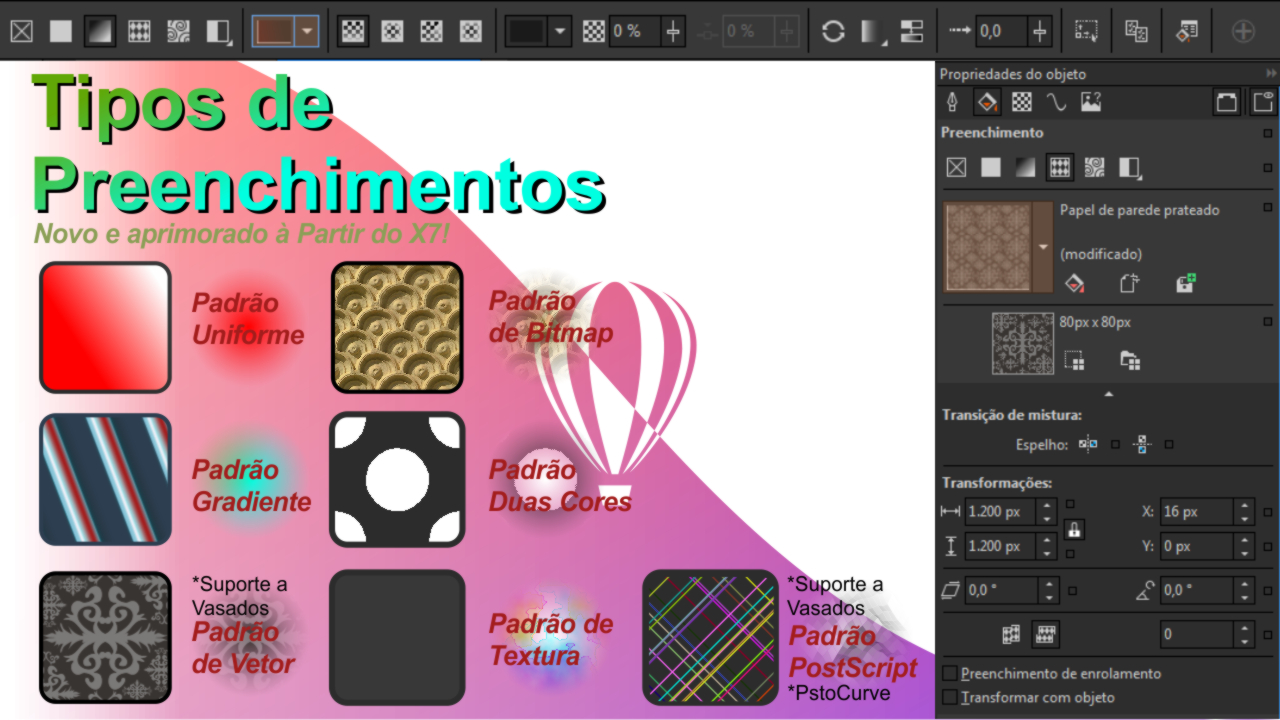The image size is (1280, 720).
Task: Choose the No fill icon in Preenchimento panel
Action: click(x=955, y=167)
